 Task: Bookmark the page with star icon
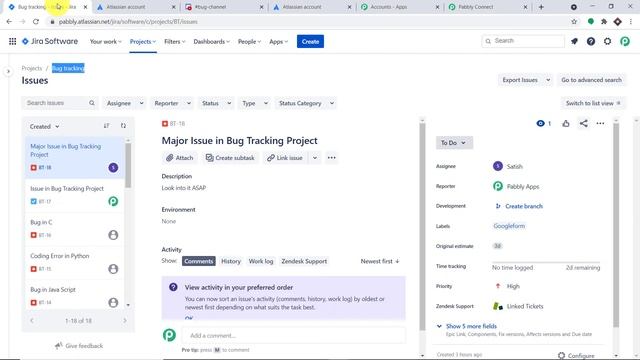coord(574,21)
